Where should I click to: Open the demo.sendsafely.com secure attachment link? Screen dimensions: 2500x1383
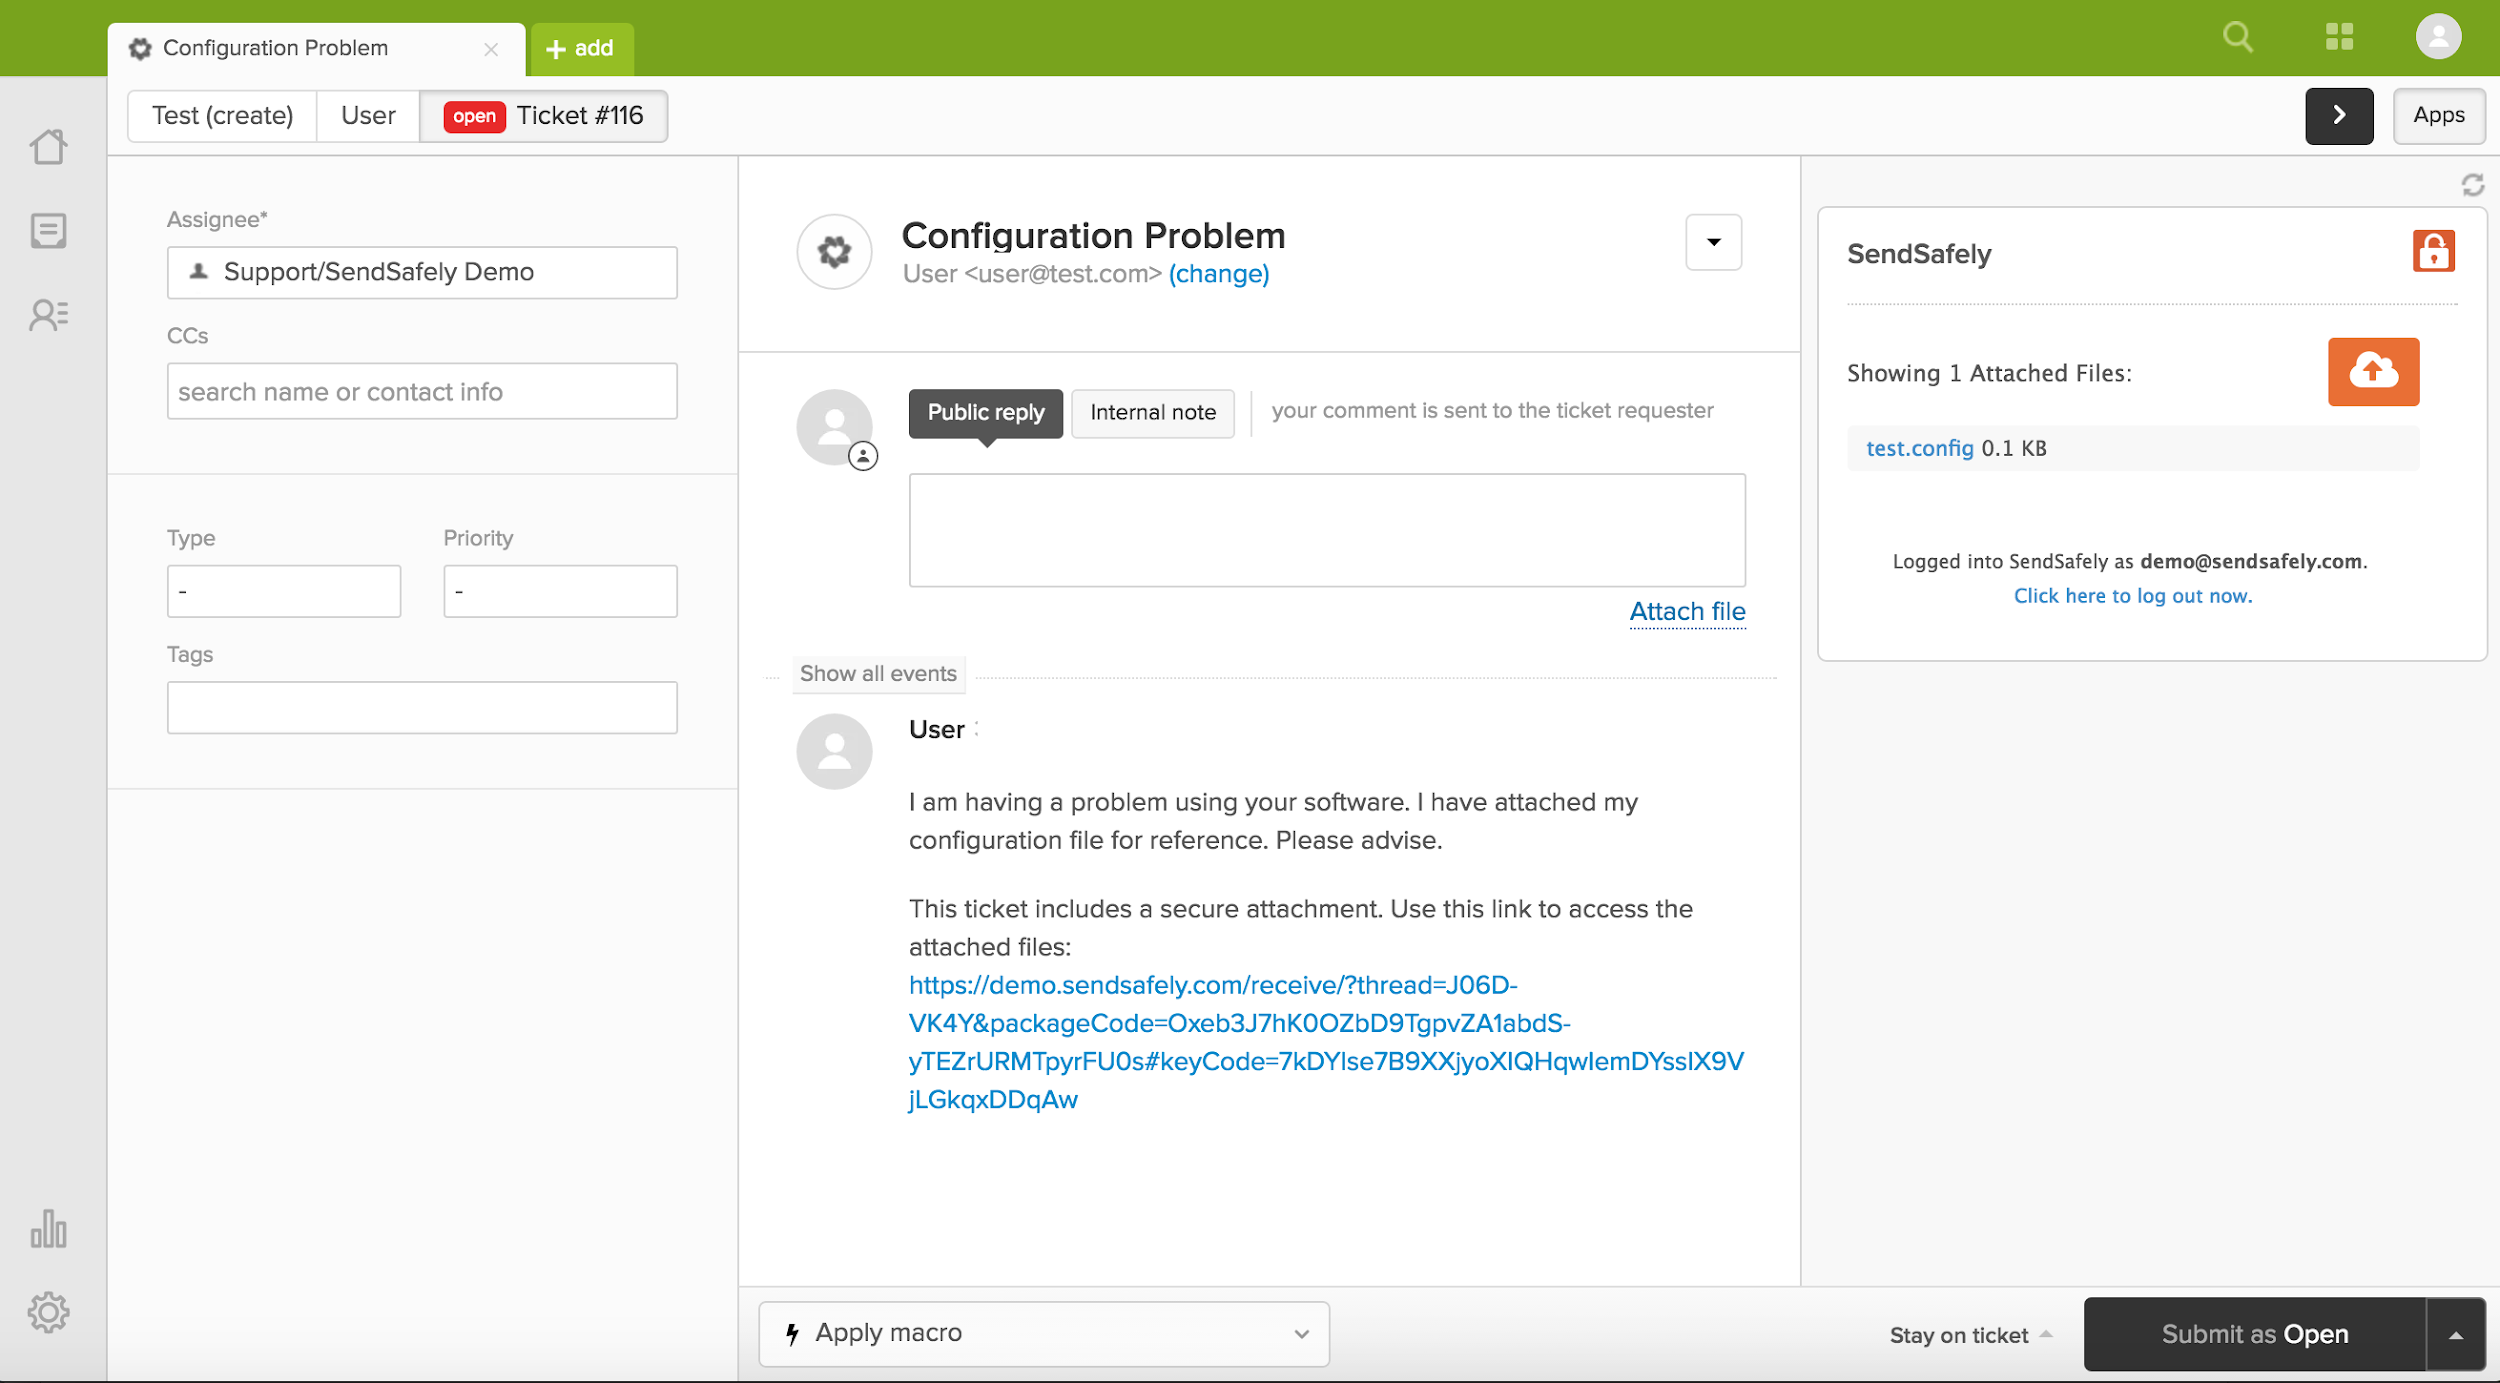pos(1326,1042)
